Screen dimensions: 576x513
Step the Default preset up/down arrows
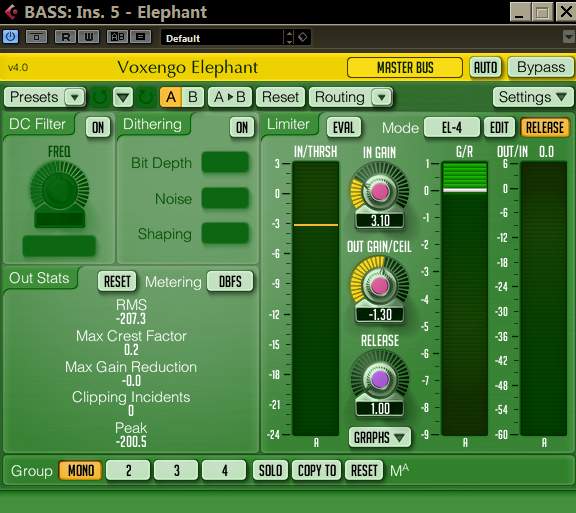coord(289,37)
